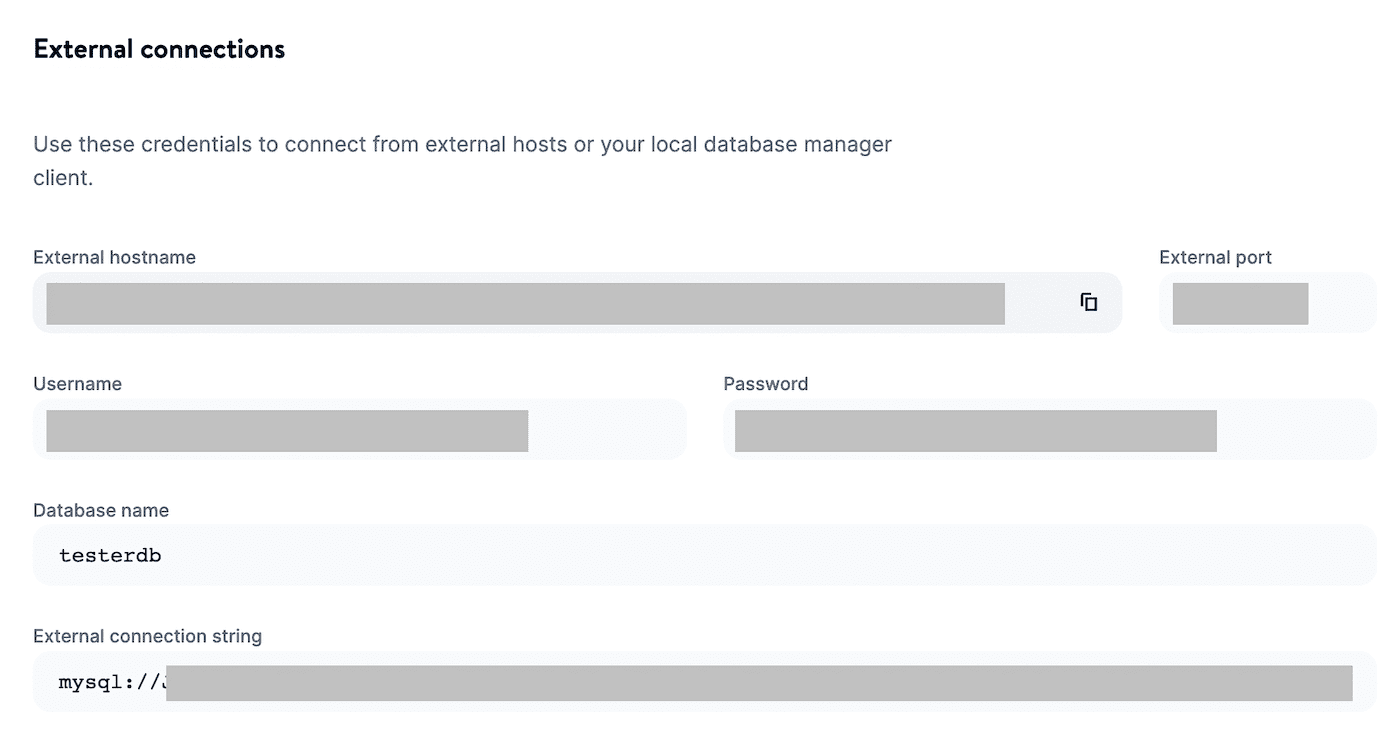Click the Username label
Viewport: 1400px width, 747px height.
click(78, 383)
